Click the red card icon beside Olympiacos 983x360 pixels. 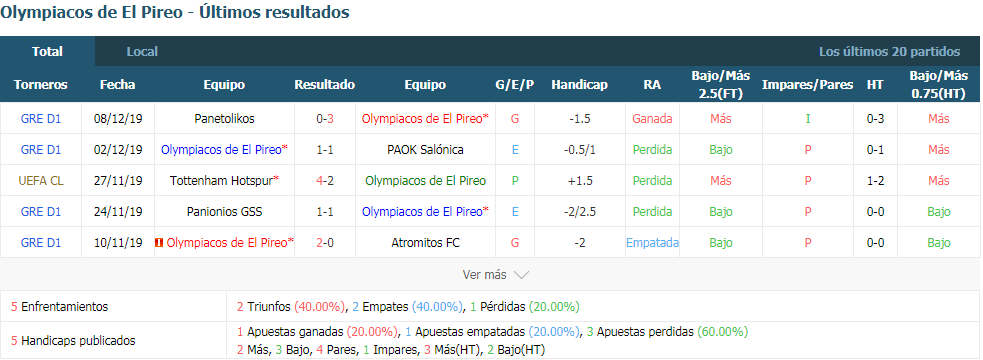(x=159, y=243)
